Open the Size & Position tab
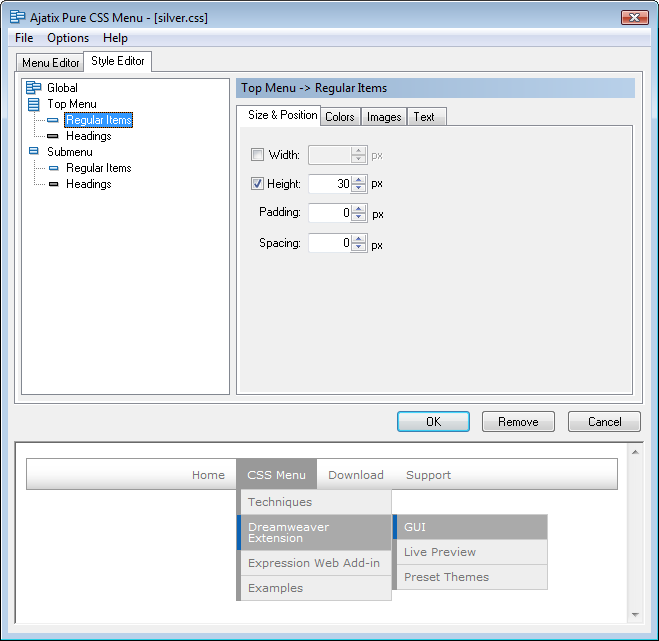The height and width of the screenshot is (641, 659). click(x=279, y=115)
